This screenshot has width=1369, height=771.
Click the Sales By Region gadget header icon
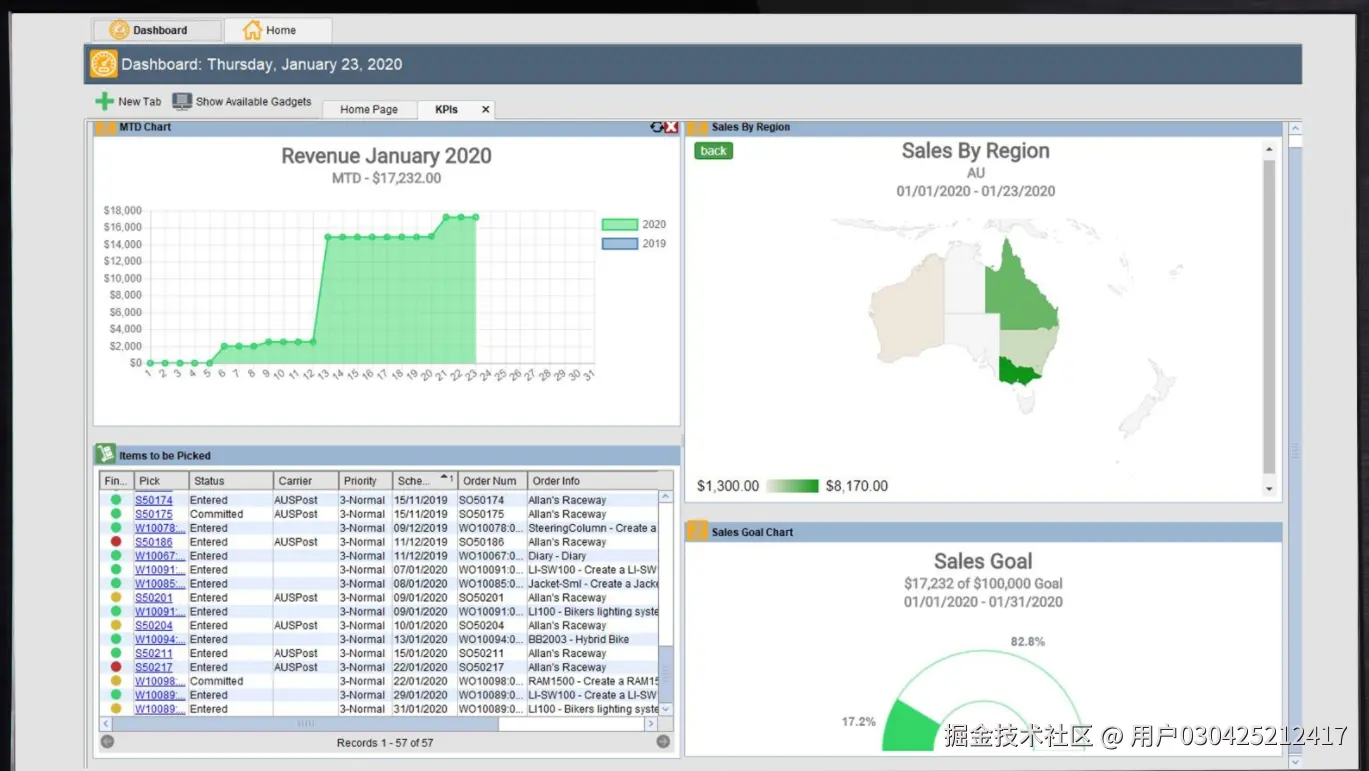pos(697,127)
